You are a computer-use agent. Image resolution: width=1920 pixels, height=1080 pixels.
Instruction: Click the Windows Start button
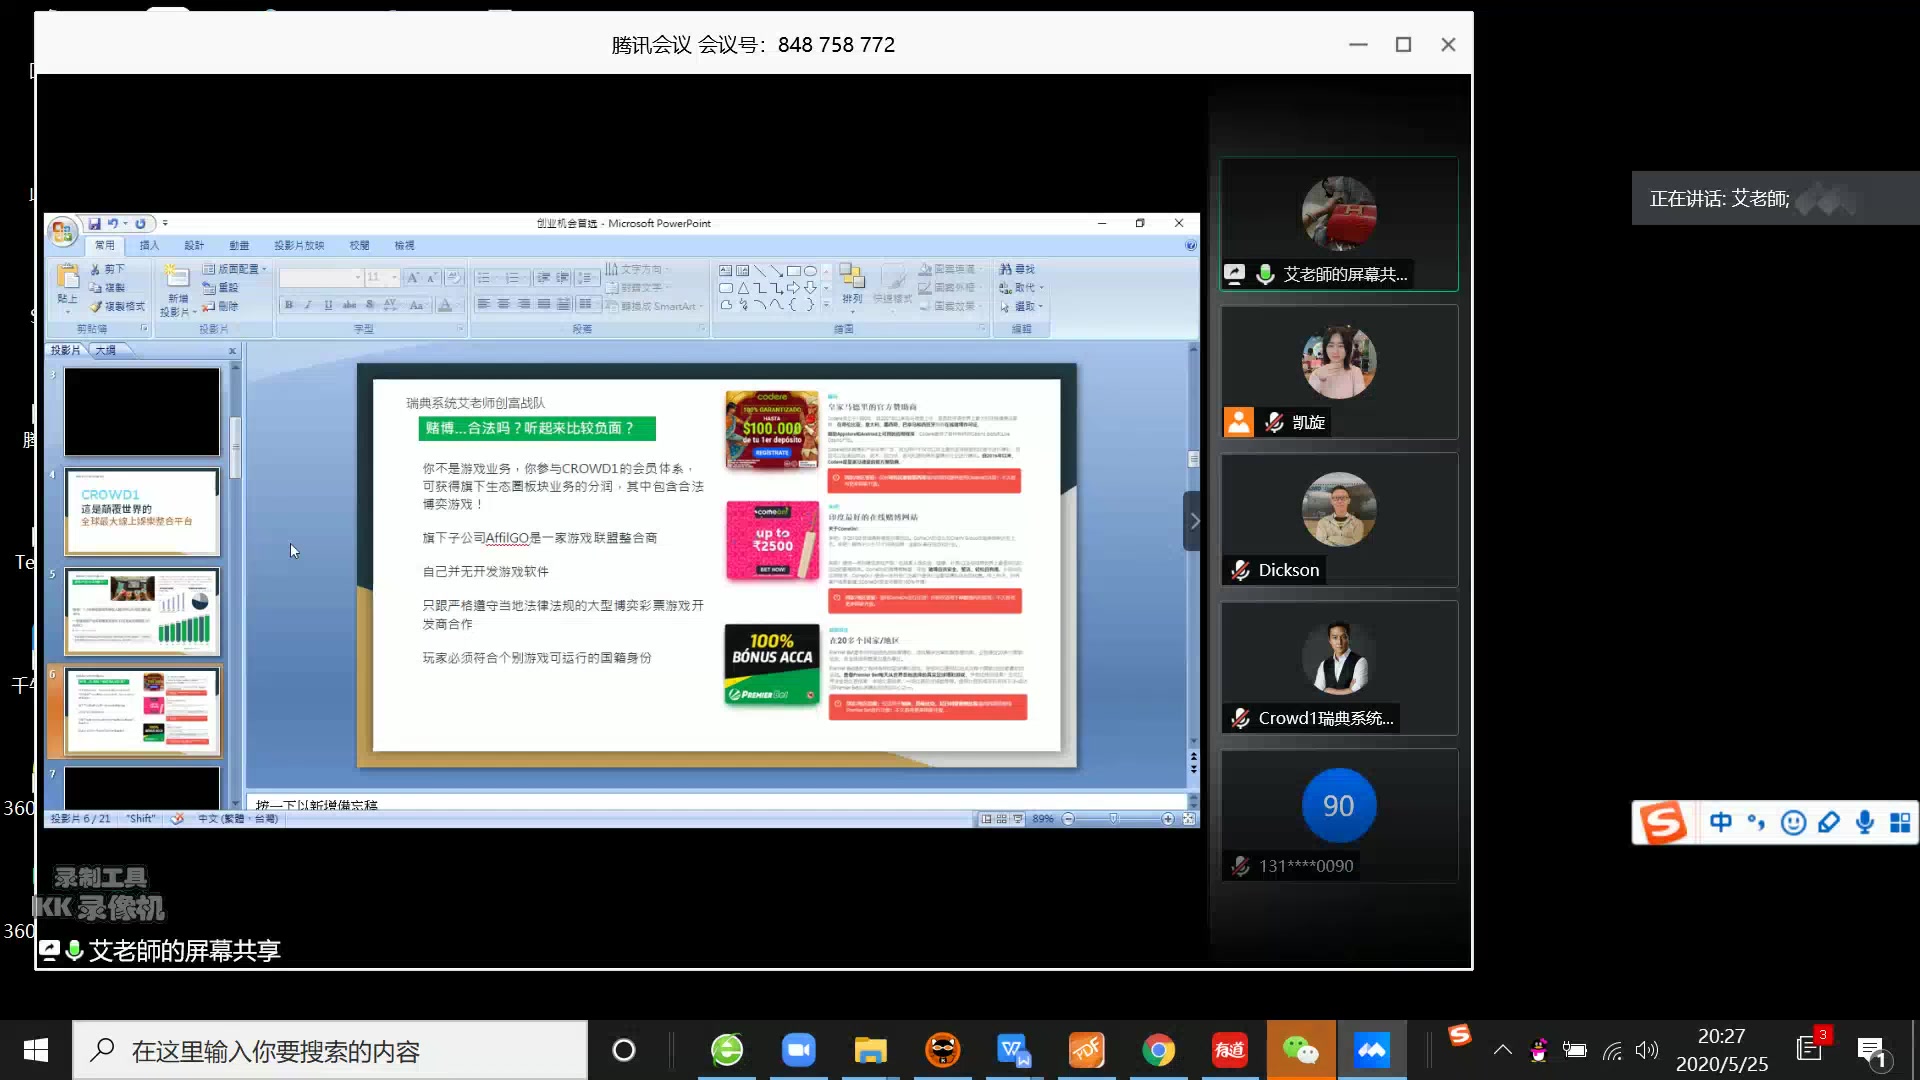click(36, 1050)
